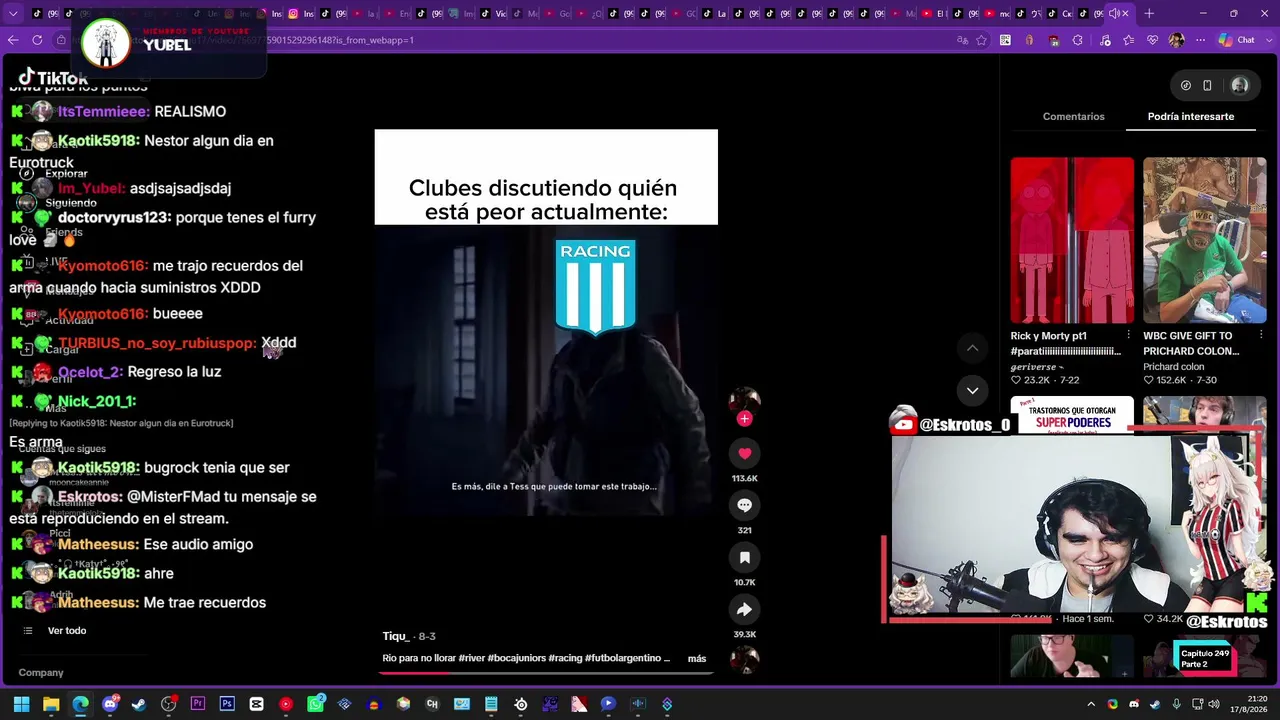Add this page to favorites with the star
Screen dimensions: 1280x720
coord(981,40)
